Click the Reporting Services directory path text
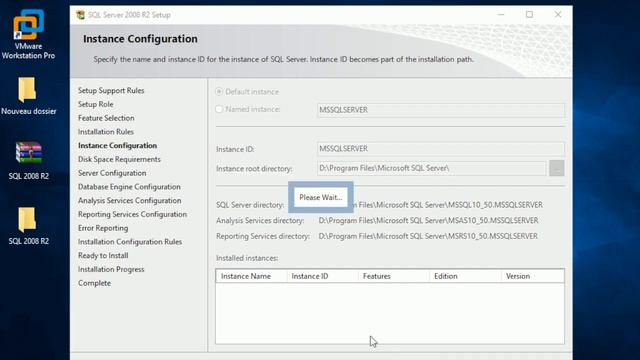 click(x=428, y=236)
